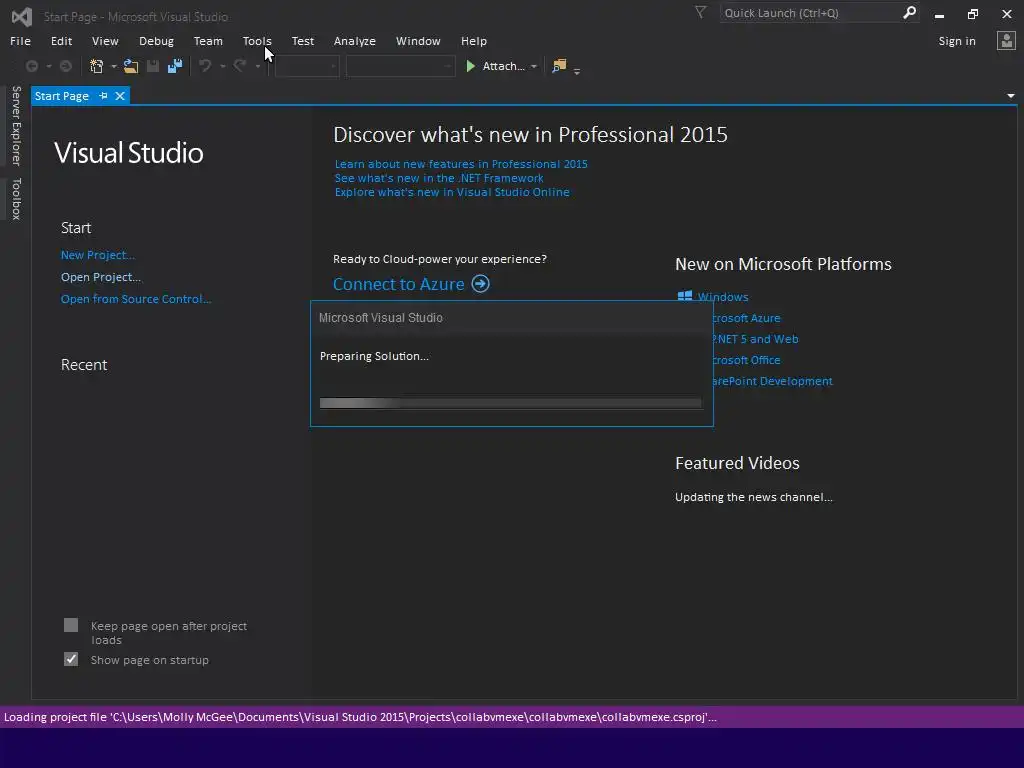Open the Edit menu

[x=61, y=40]
